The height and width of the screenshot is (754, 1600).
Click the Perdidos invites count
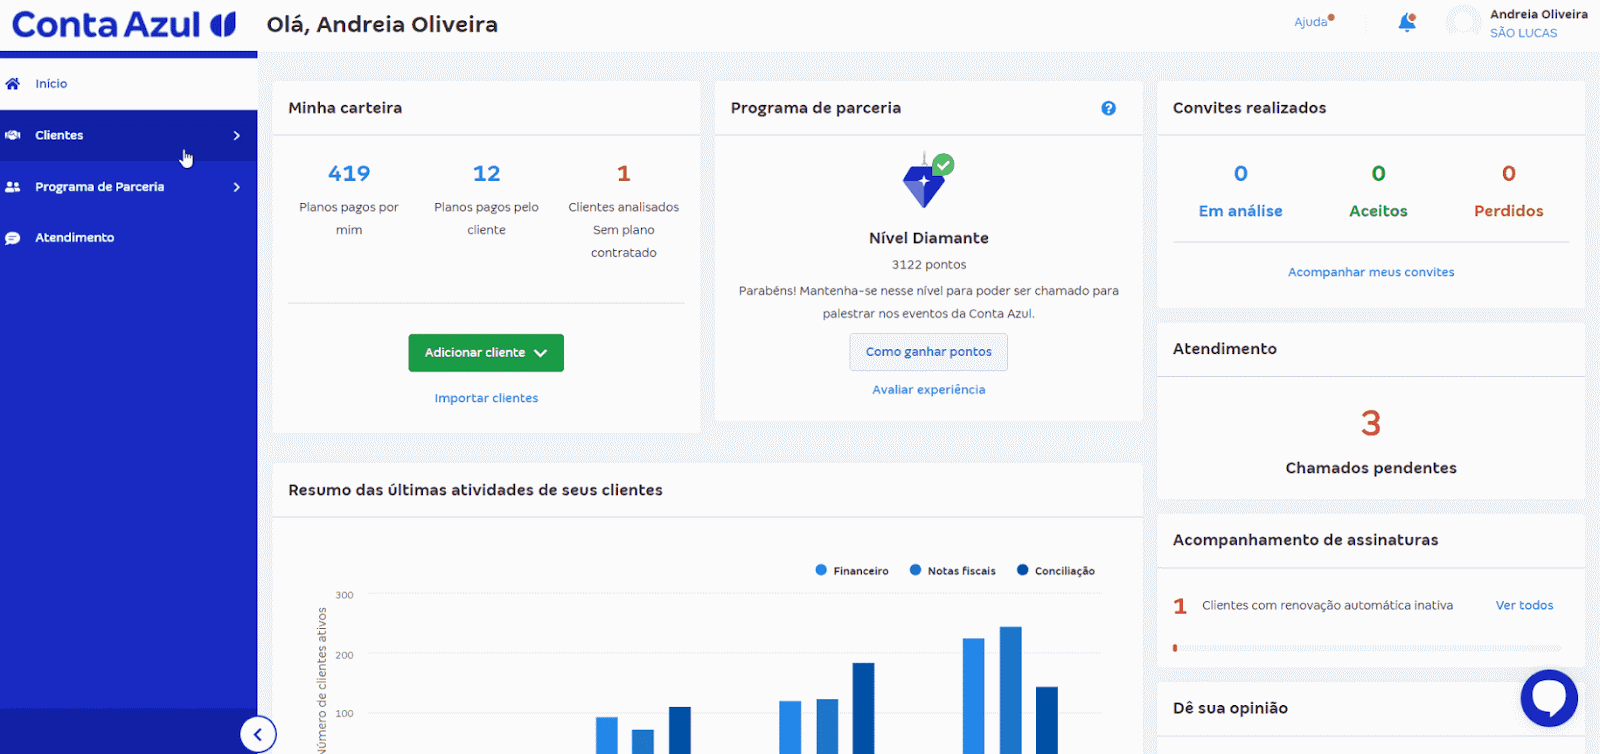point(1509,174)
